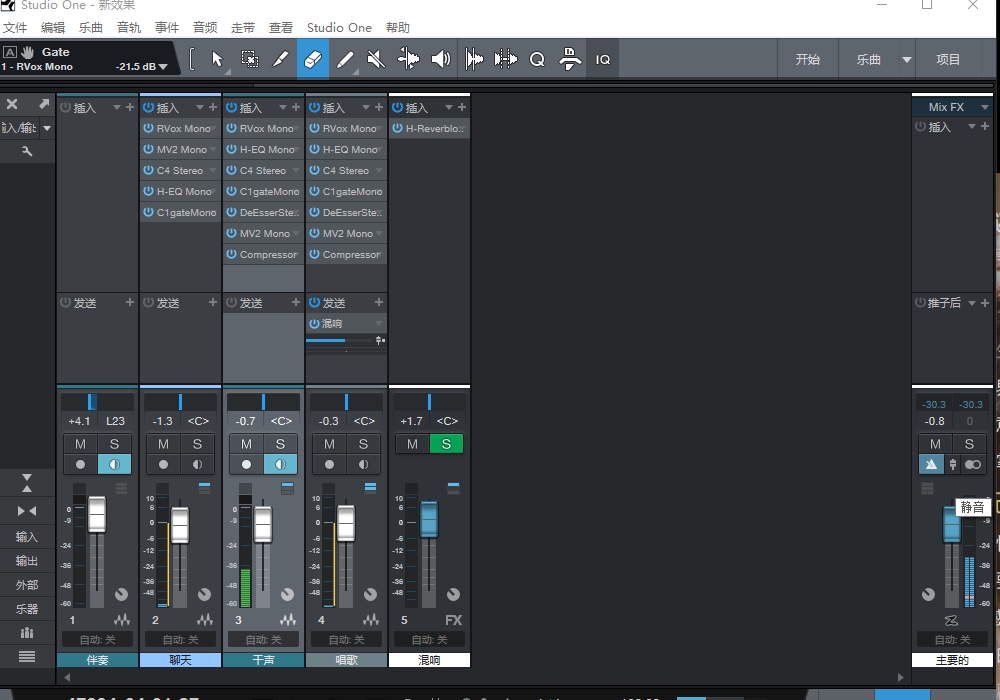Expand the 输入/输出 sidebar dropdown
This screenshot has width=1000, height=700.
tap(47, 128)
